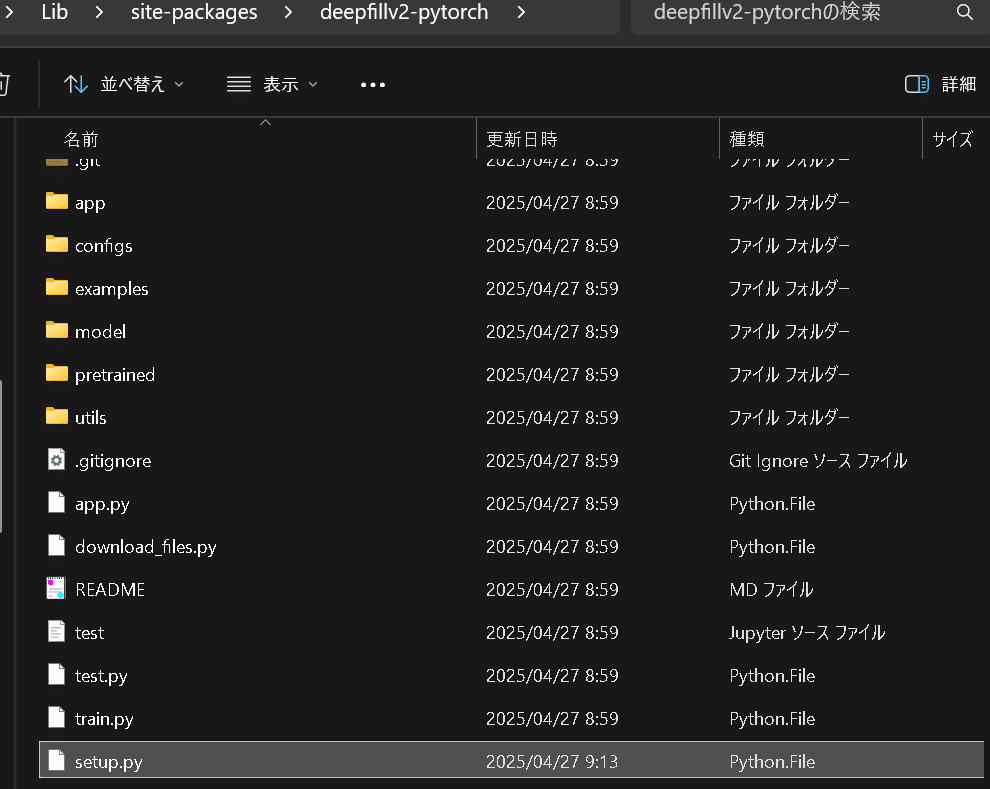
Task: Open the more options ellipsis menu
Action: [x=372, y=84]
